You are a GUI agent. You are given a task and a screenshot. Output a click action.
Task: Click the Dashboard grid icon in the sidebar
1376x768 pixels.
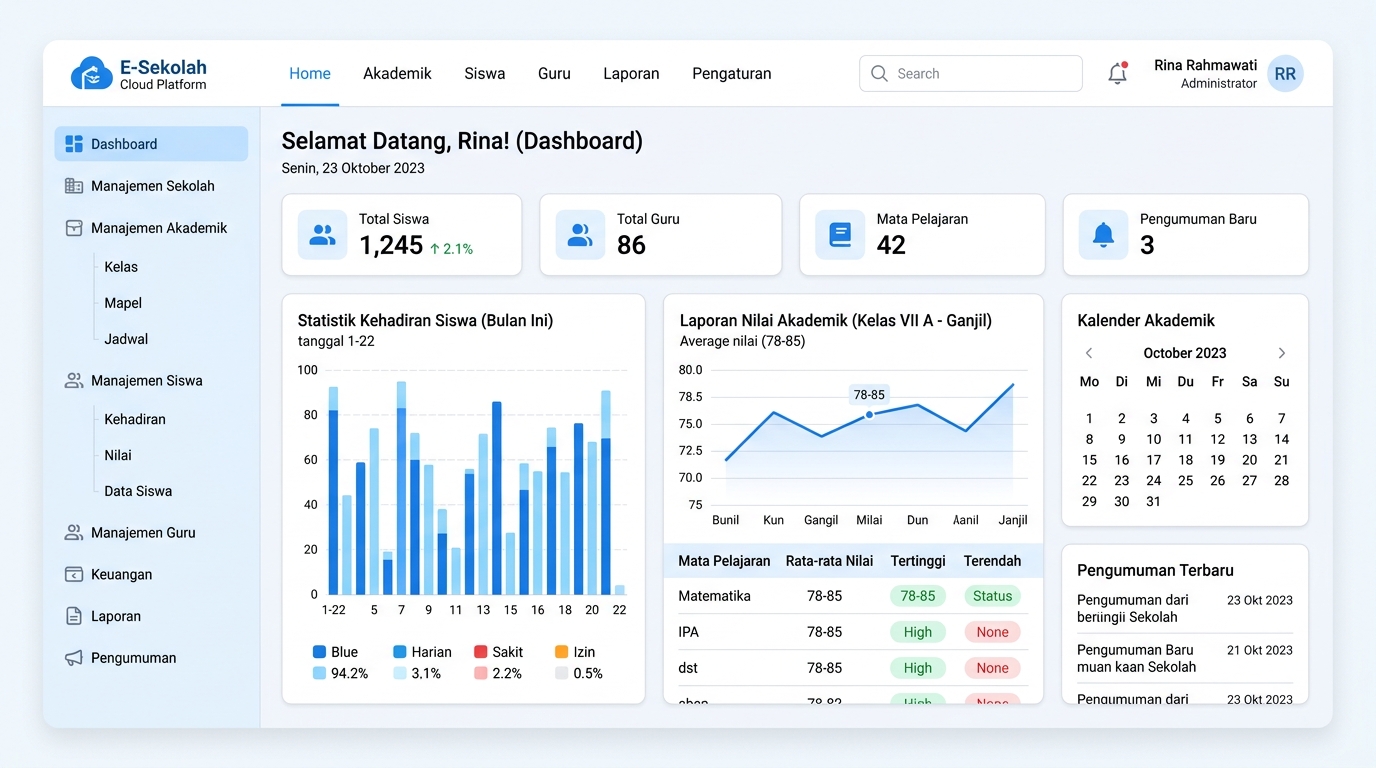pyautogui.click(x=74, y=144)
